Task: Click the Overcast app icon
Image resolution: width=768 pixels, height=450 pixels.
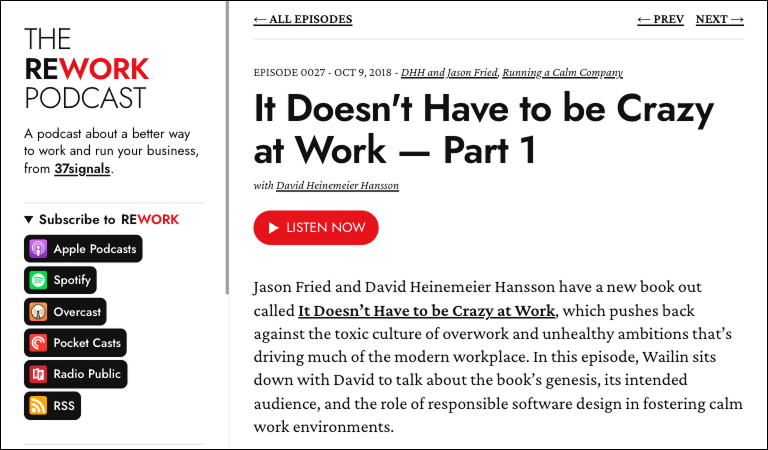Action: (38, 311)
